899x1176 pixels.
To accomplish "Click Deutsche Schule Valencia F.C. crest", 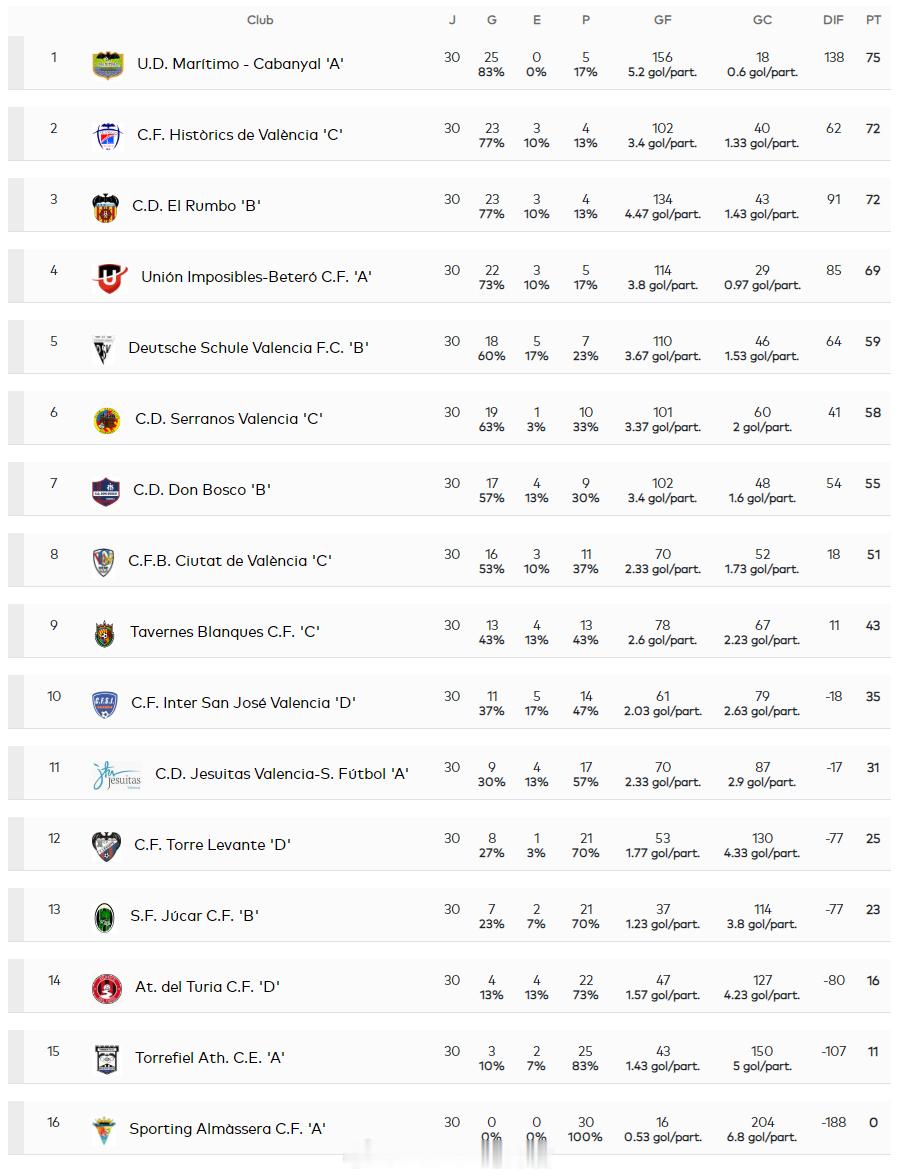I will 102,349.
